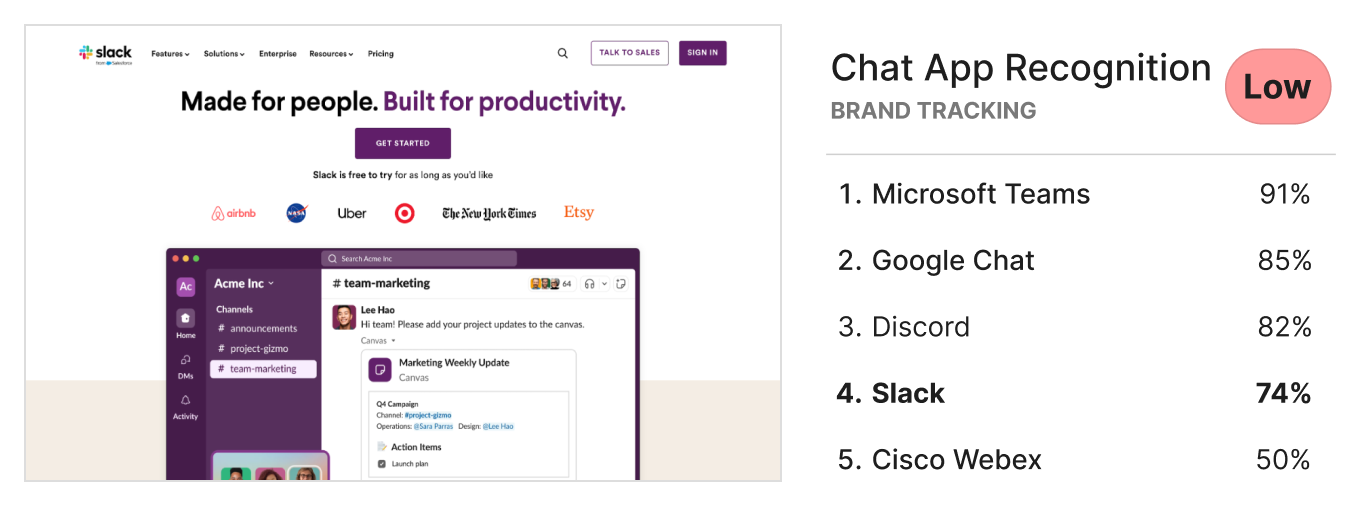Screen dimensions: 1356x512
Task: Open the search magnifier icon
Action: point(563,53)
